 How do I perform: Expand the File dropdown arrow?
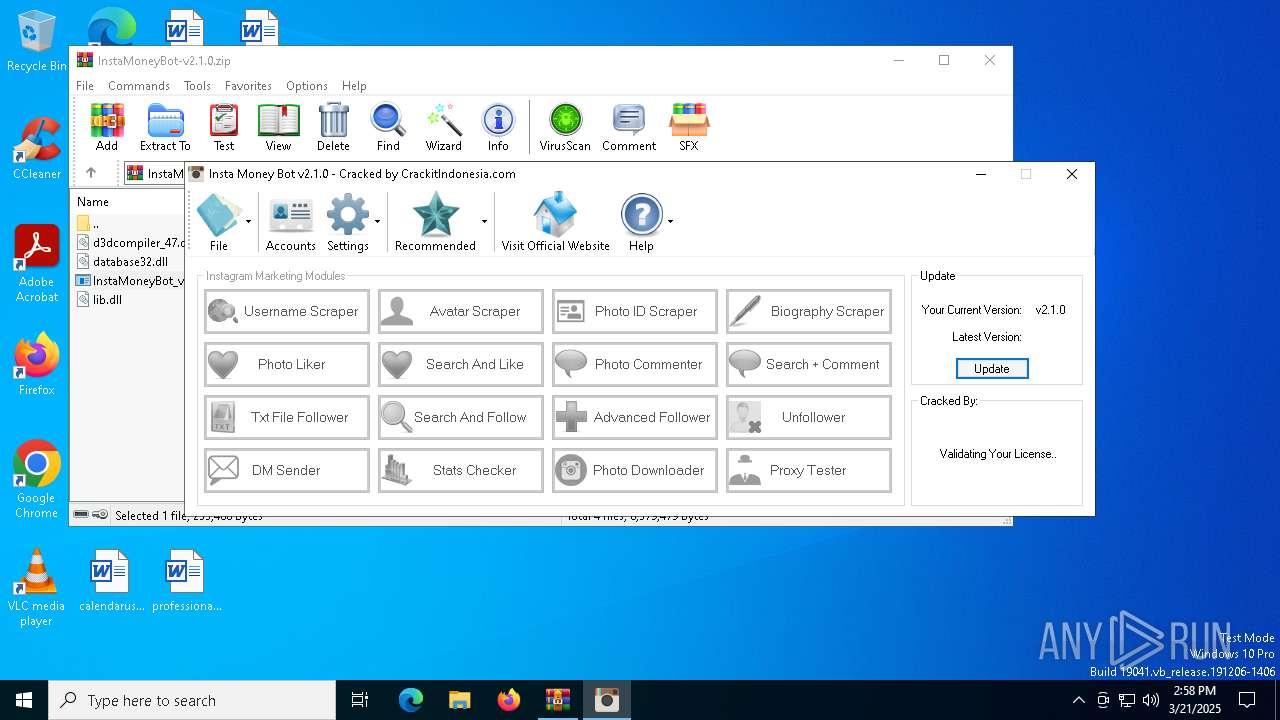248,222
